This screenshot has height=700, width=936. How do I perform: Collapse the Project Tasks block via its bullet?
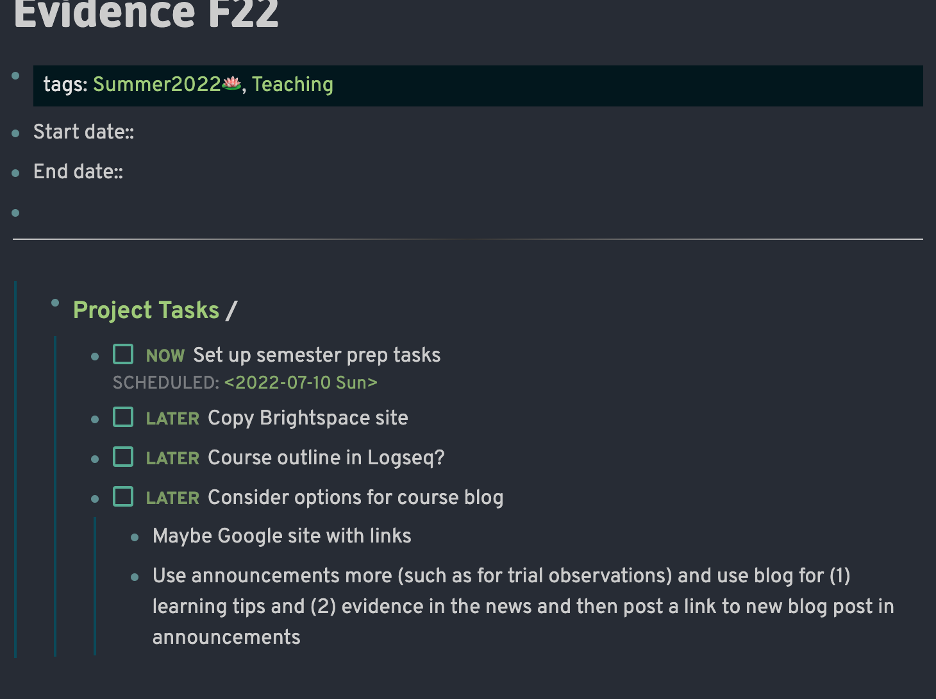55,303
